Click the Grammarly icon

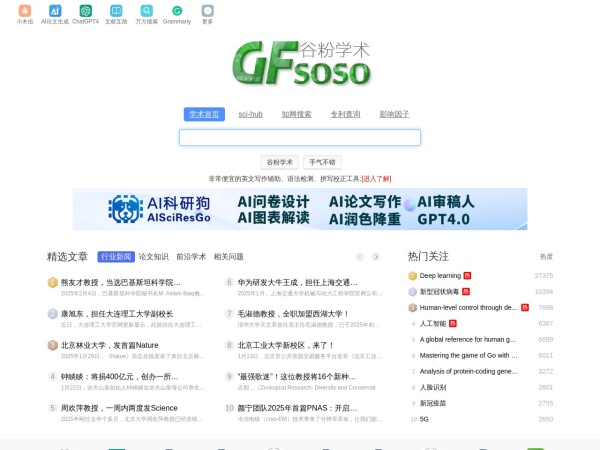pos(177,11)
